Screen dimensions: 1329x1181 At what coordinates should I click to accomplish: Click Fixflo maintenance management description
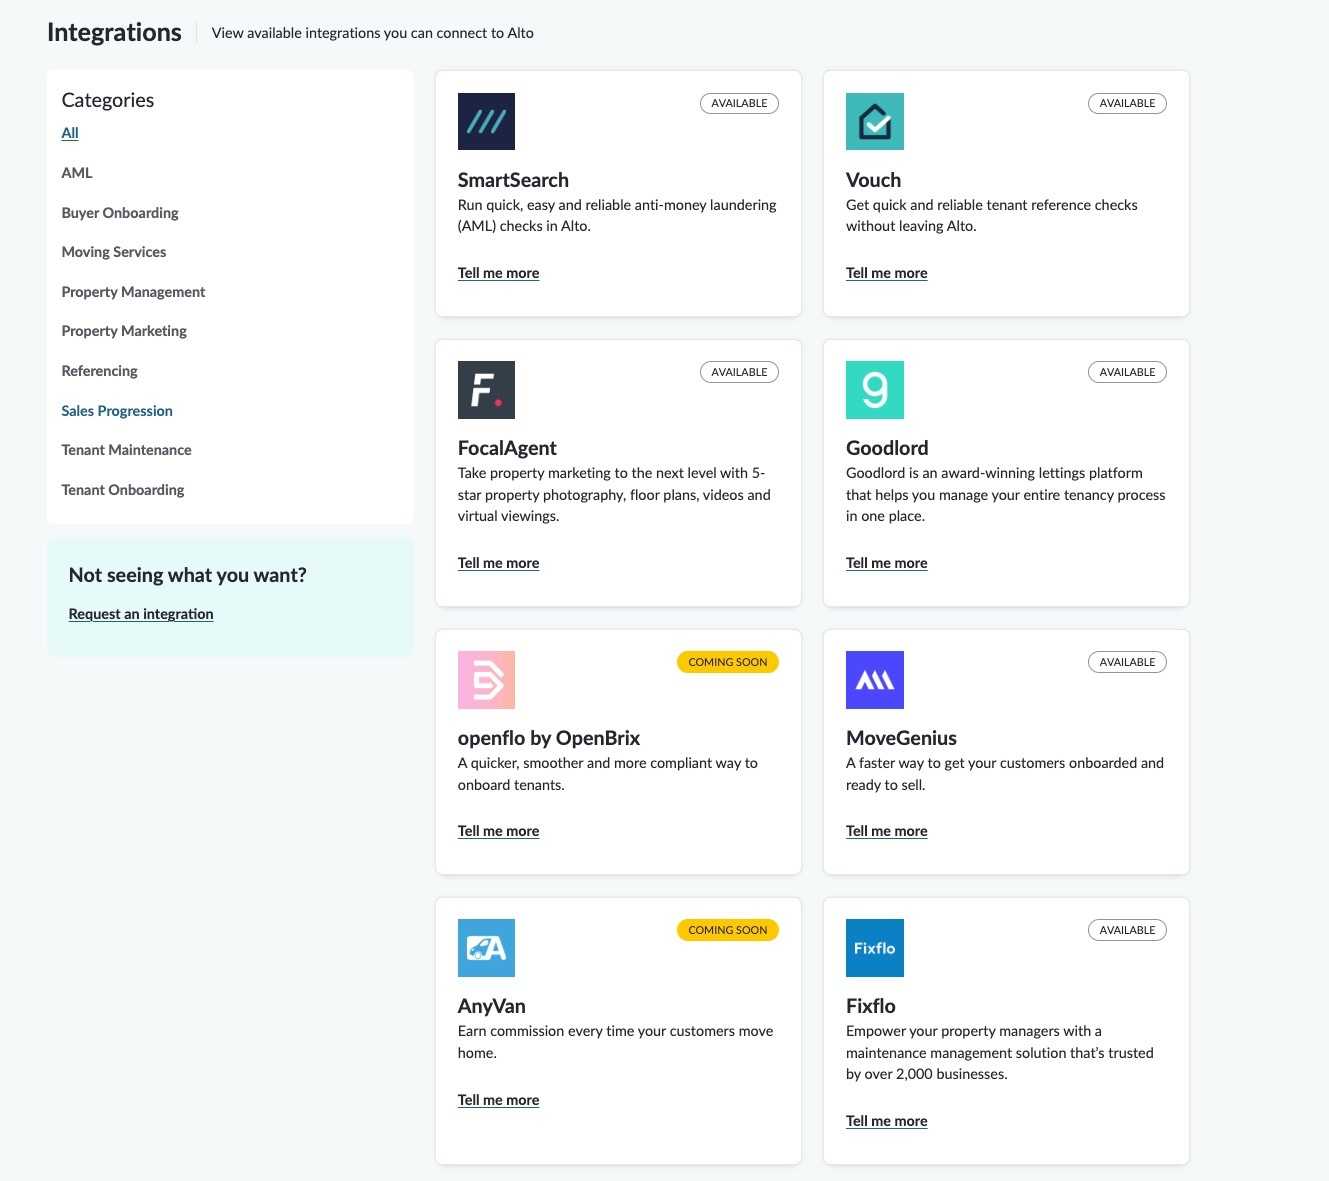pos(1000,1053)
